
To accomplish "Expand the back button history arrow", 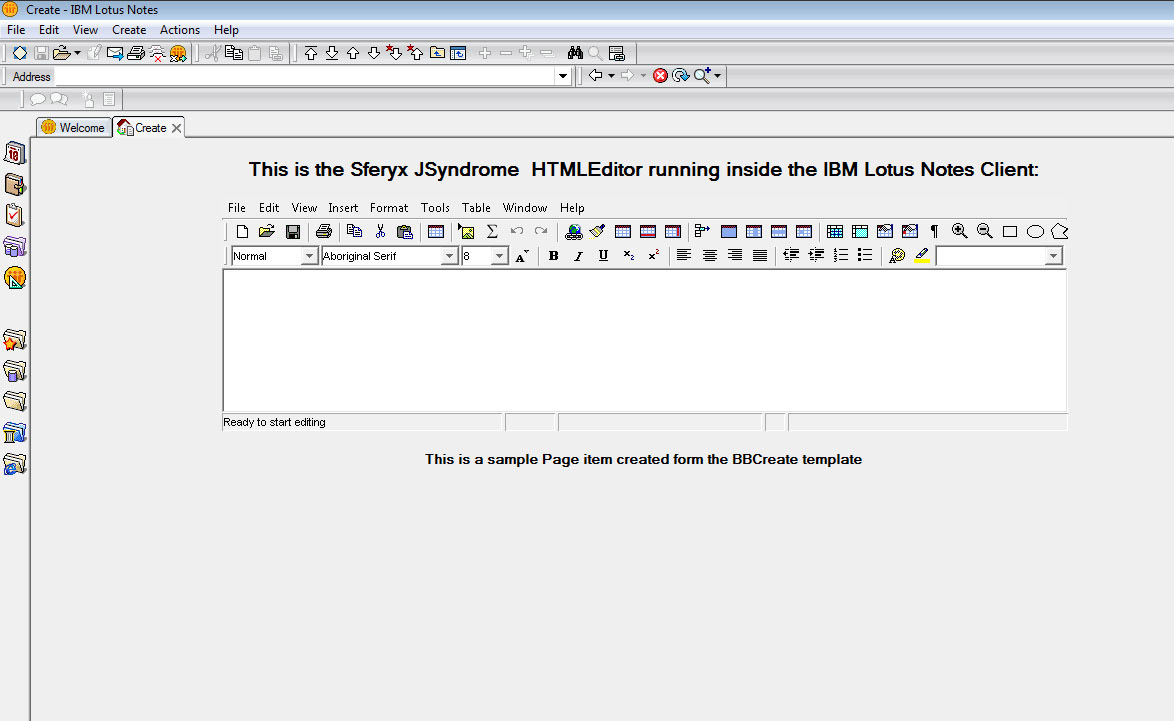I will pos(611,75).
